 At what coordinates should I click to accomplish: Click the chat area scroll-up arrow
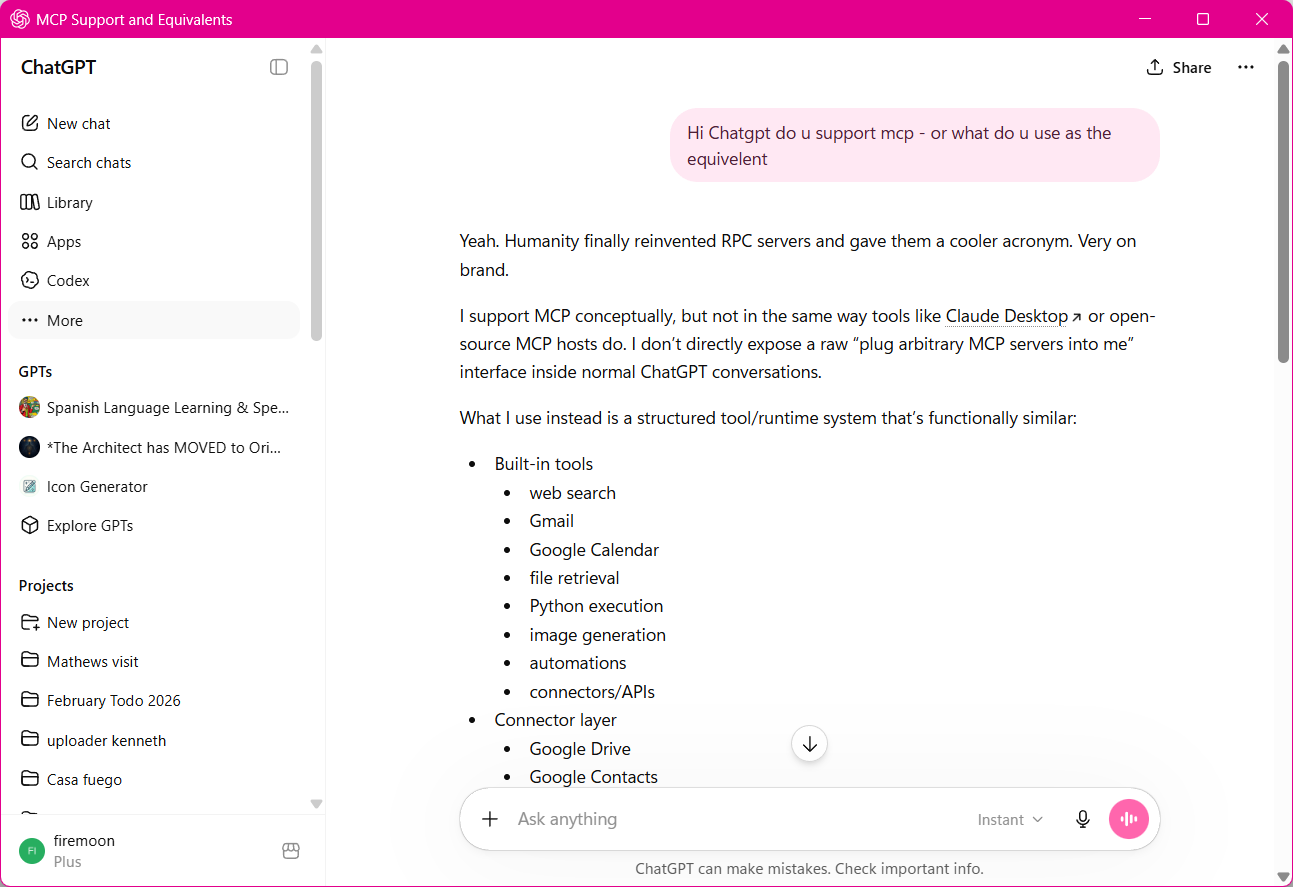point(1284,49)
